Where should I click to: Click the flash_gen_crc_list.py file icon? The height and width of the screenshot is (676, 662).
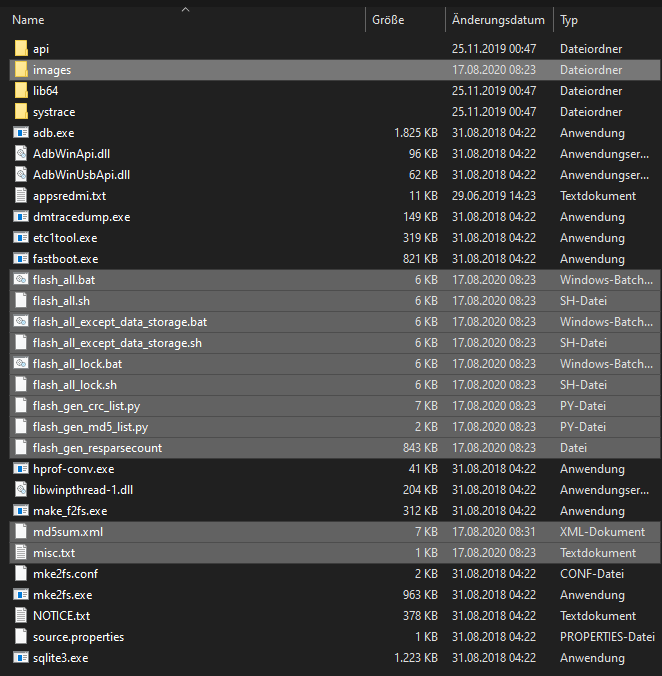pyautogui.click(x=21, y=406)
